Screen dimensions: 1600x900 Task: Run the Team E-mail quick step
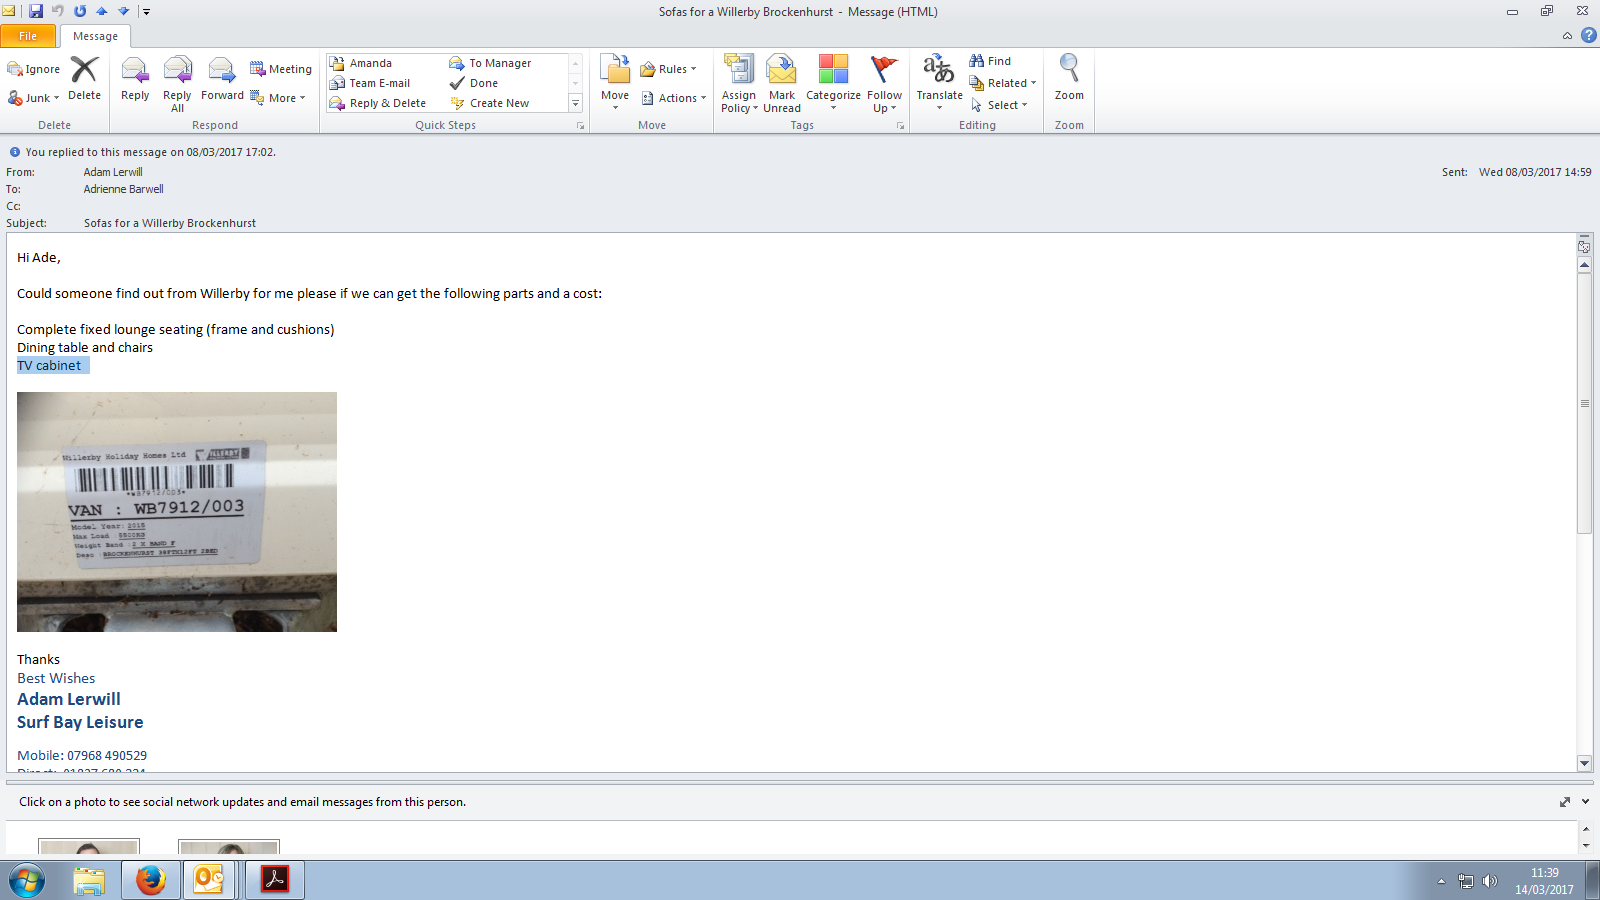coord(370,83)
